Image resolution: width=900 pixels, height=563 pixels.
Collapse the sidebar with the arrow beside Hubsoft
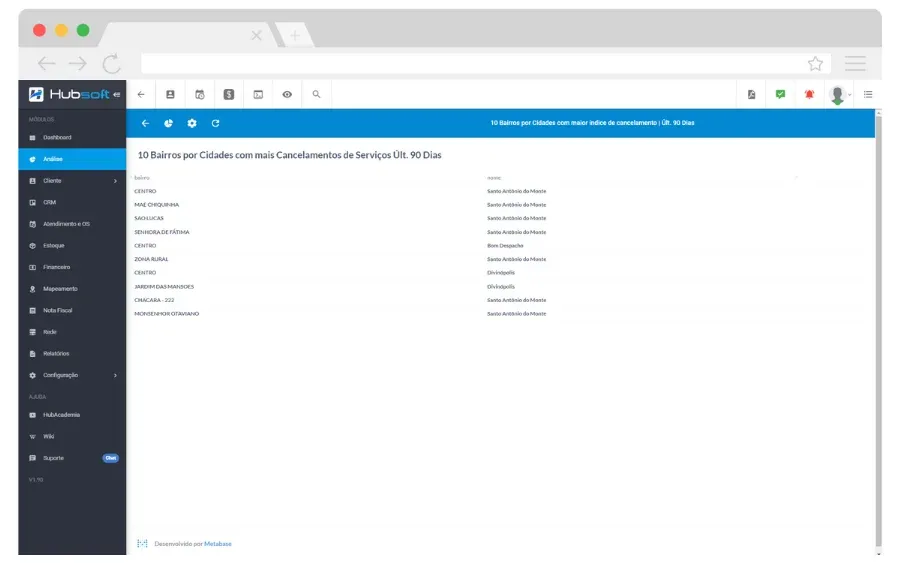(117, 95)
